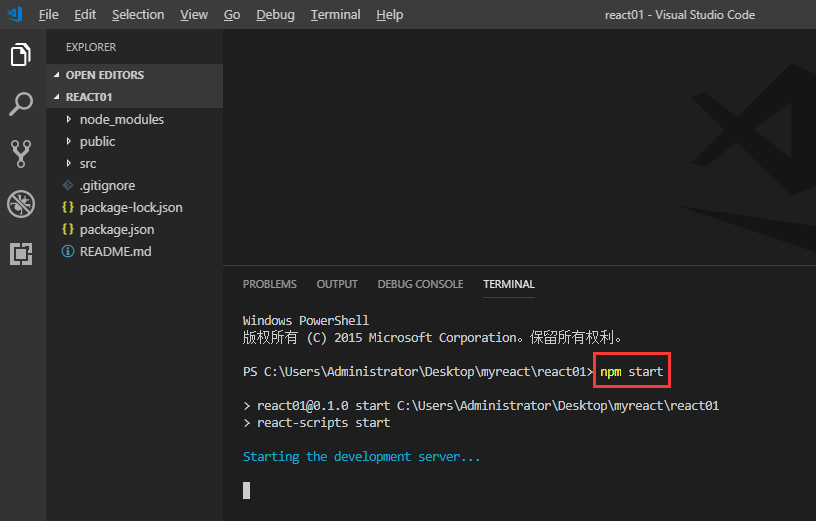Open the README.md file
816x521 pixels.
coord(116,251)
